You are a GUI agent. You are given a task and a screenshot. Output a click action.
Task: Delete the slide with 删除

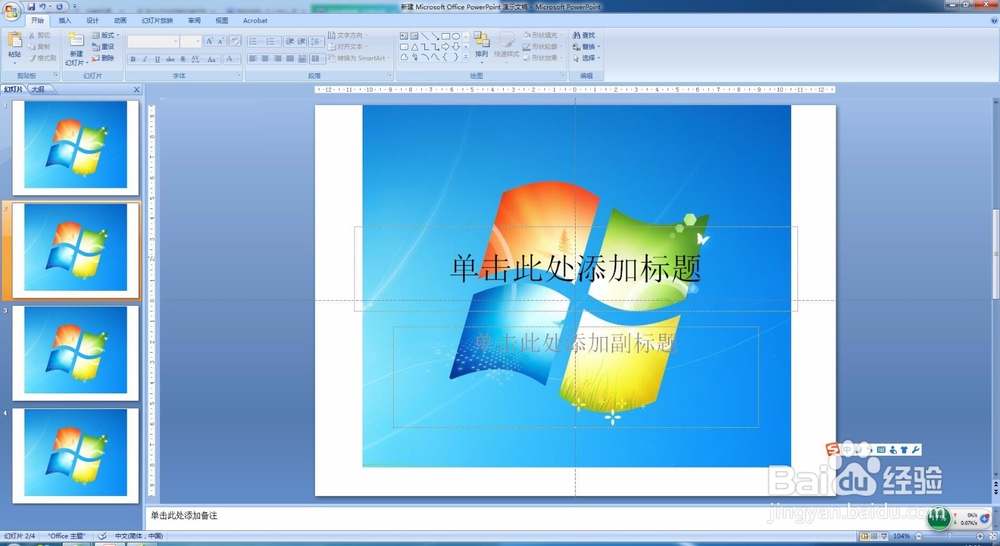(x=103, y=58)
